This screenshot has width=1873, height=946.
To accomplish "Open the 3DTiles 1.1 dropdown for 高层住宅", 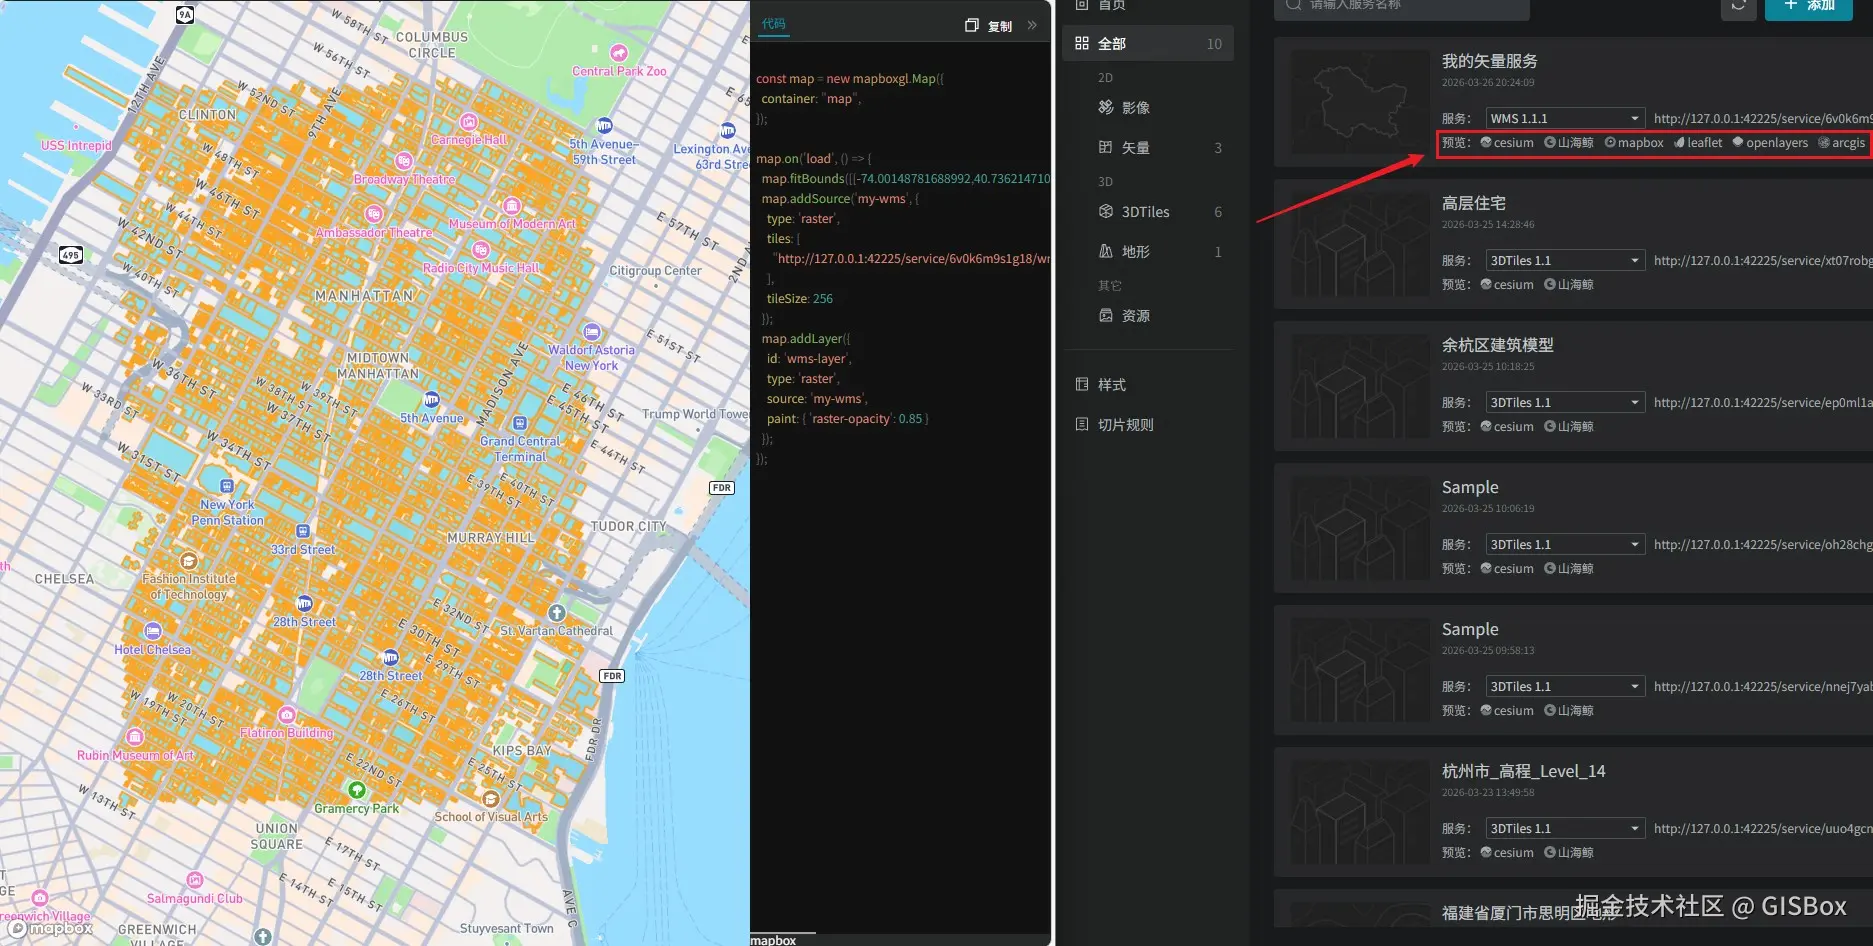I will click(x=1565, y=261).
